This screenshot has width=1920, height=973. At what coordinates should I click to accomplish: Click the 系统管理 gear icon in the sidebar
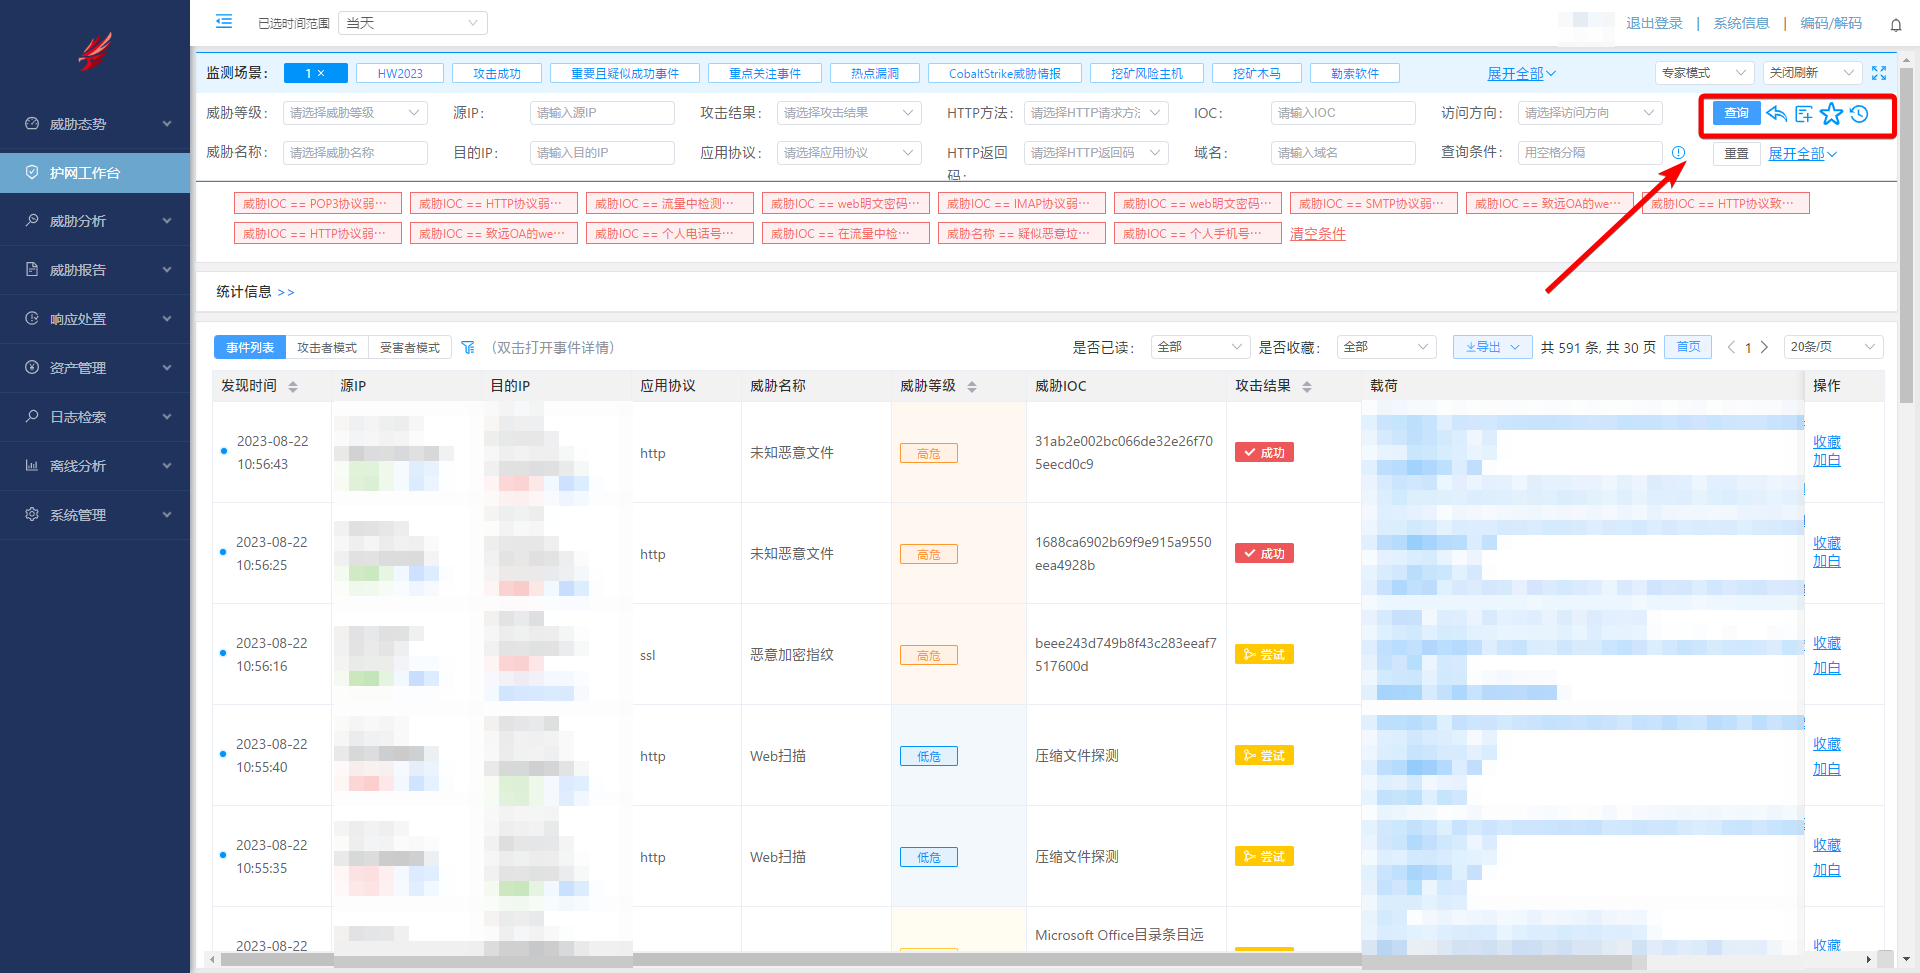coord(32,514)
